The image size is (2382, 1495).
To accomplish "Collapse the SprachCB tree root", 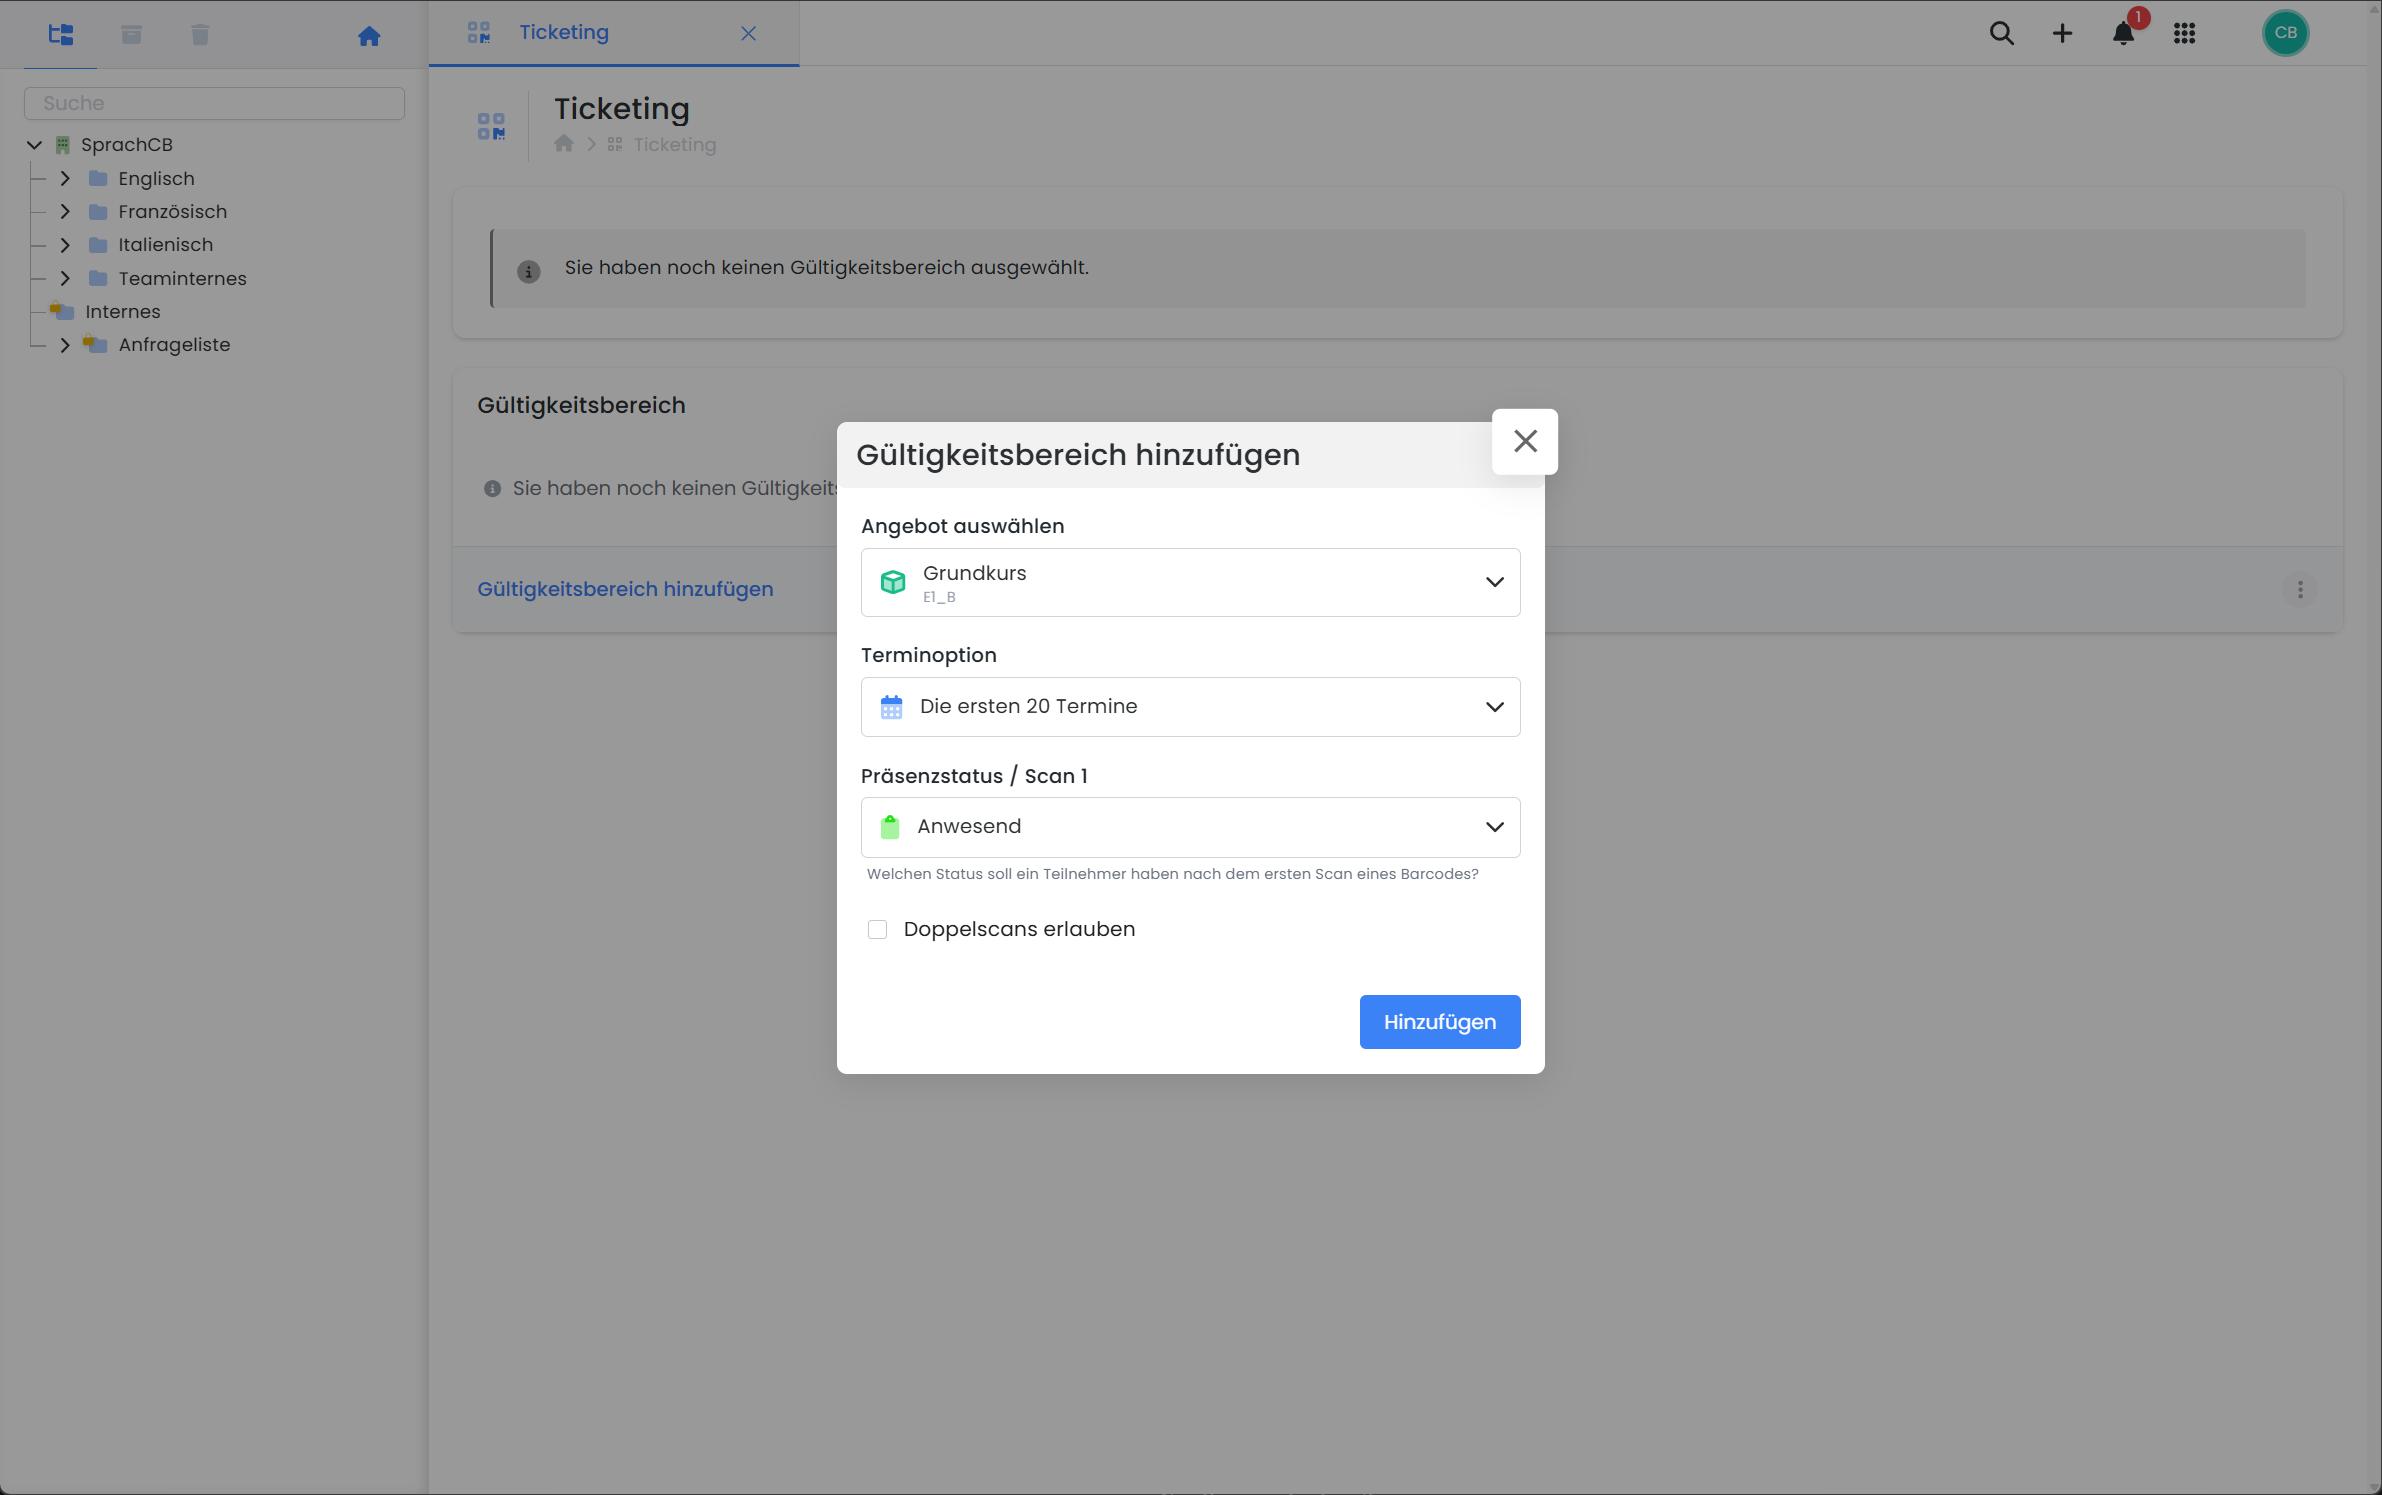I will pyautogui.click(x=35, y=145).
